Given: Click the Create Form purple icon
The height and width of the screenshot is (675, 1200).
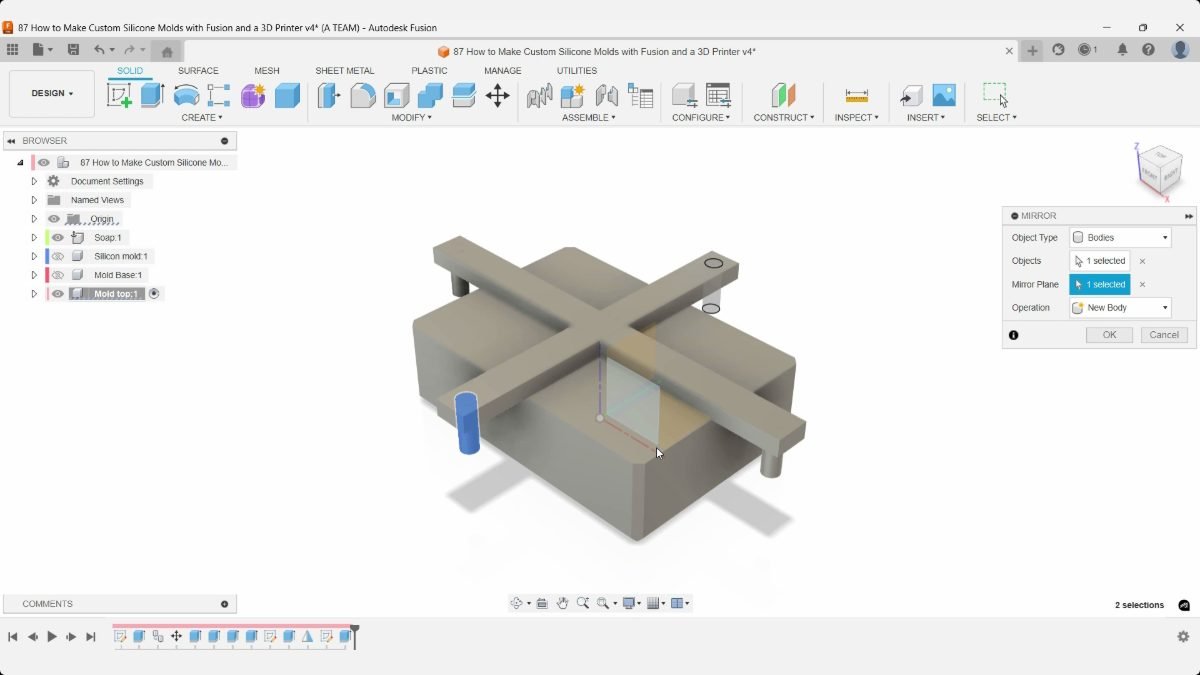Looking at the screenshot, I should click(253, 95).
